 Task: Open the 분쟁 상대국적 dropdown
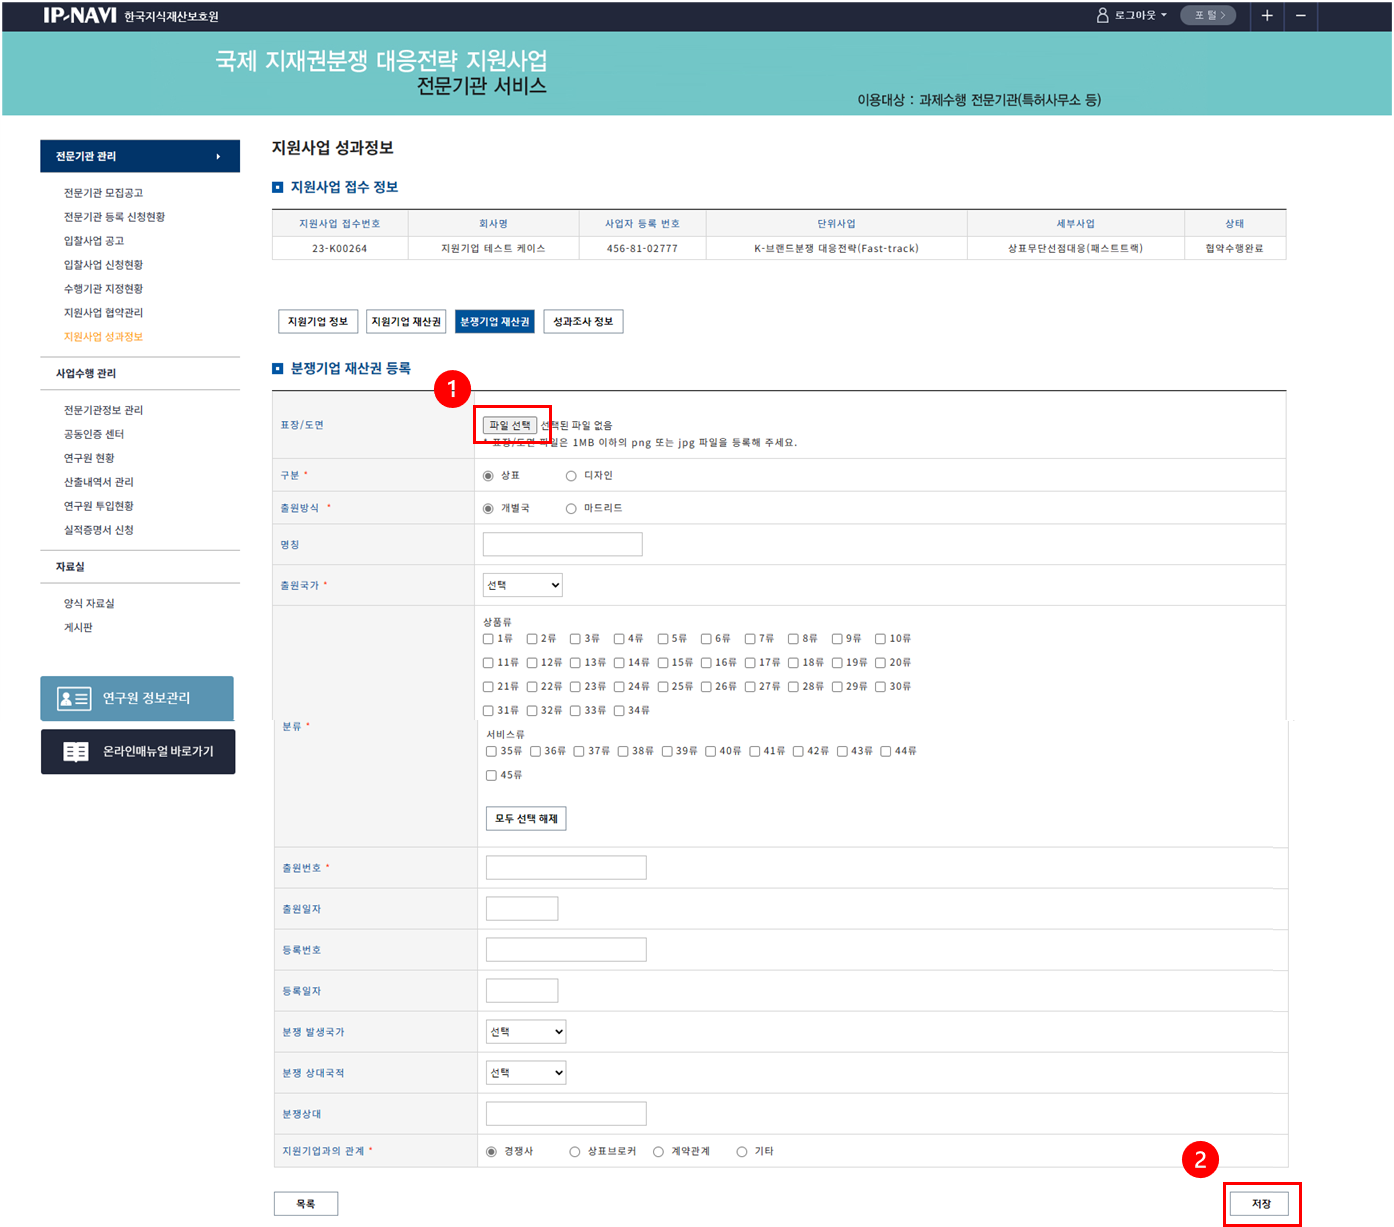(x=526, y=1072)
